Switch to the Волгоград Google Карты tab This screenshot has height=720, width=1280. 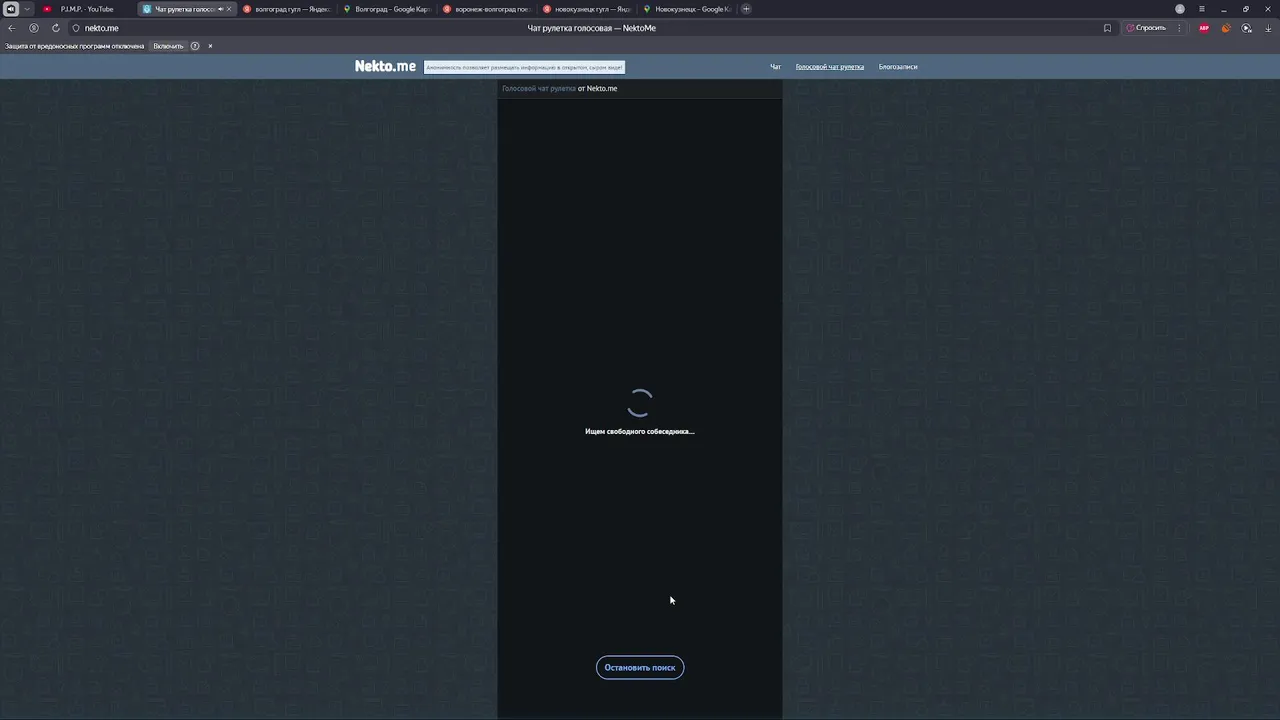pyautogui.click(x=387, y=9)
